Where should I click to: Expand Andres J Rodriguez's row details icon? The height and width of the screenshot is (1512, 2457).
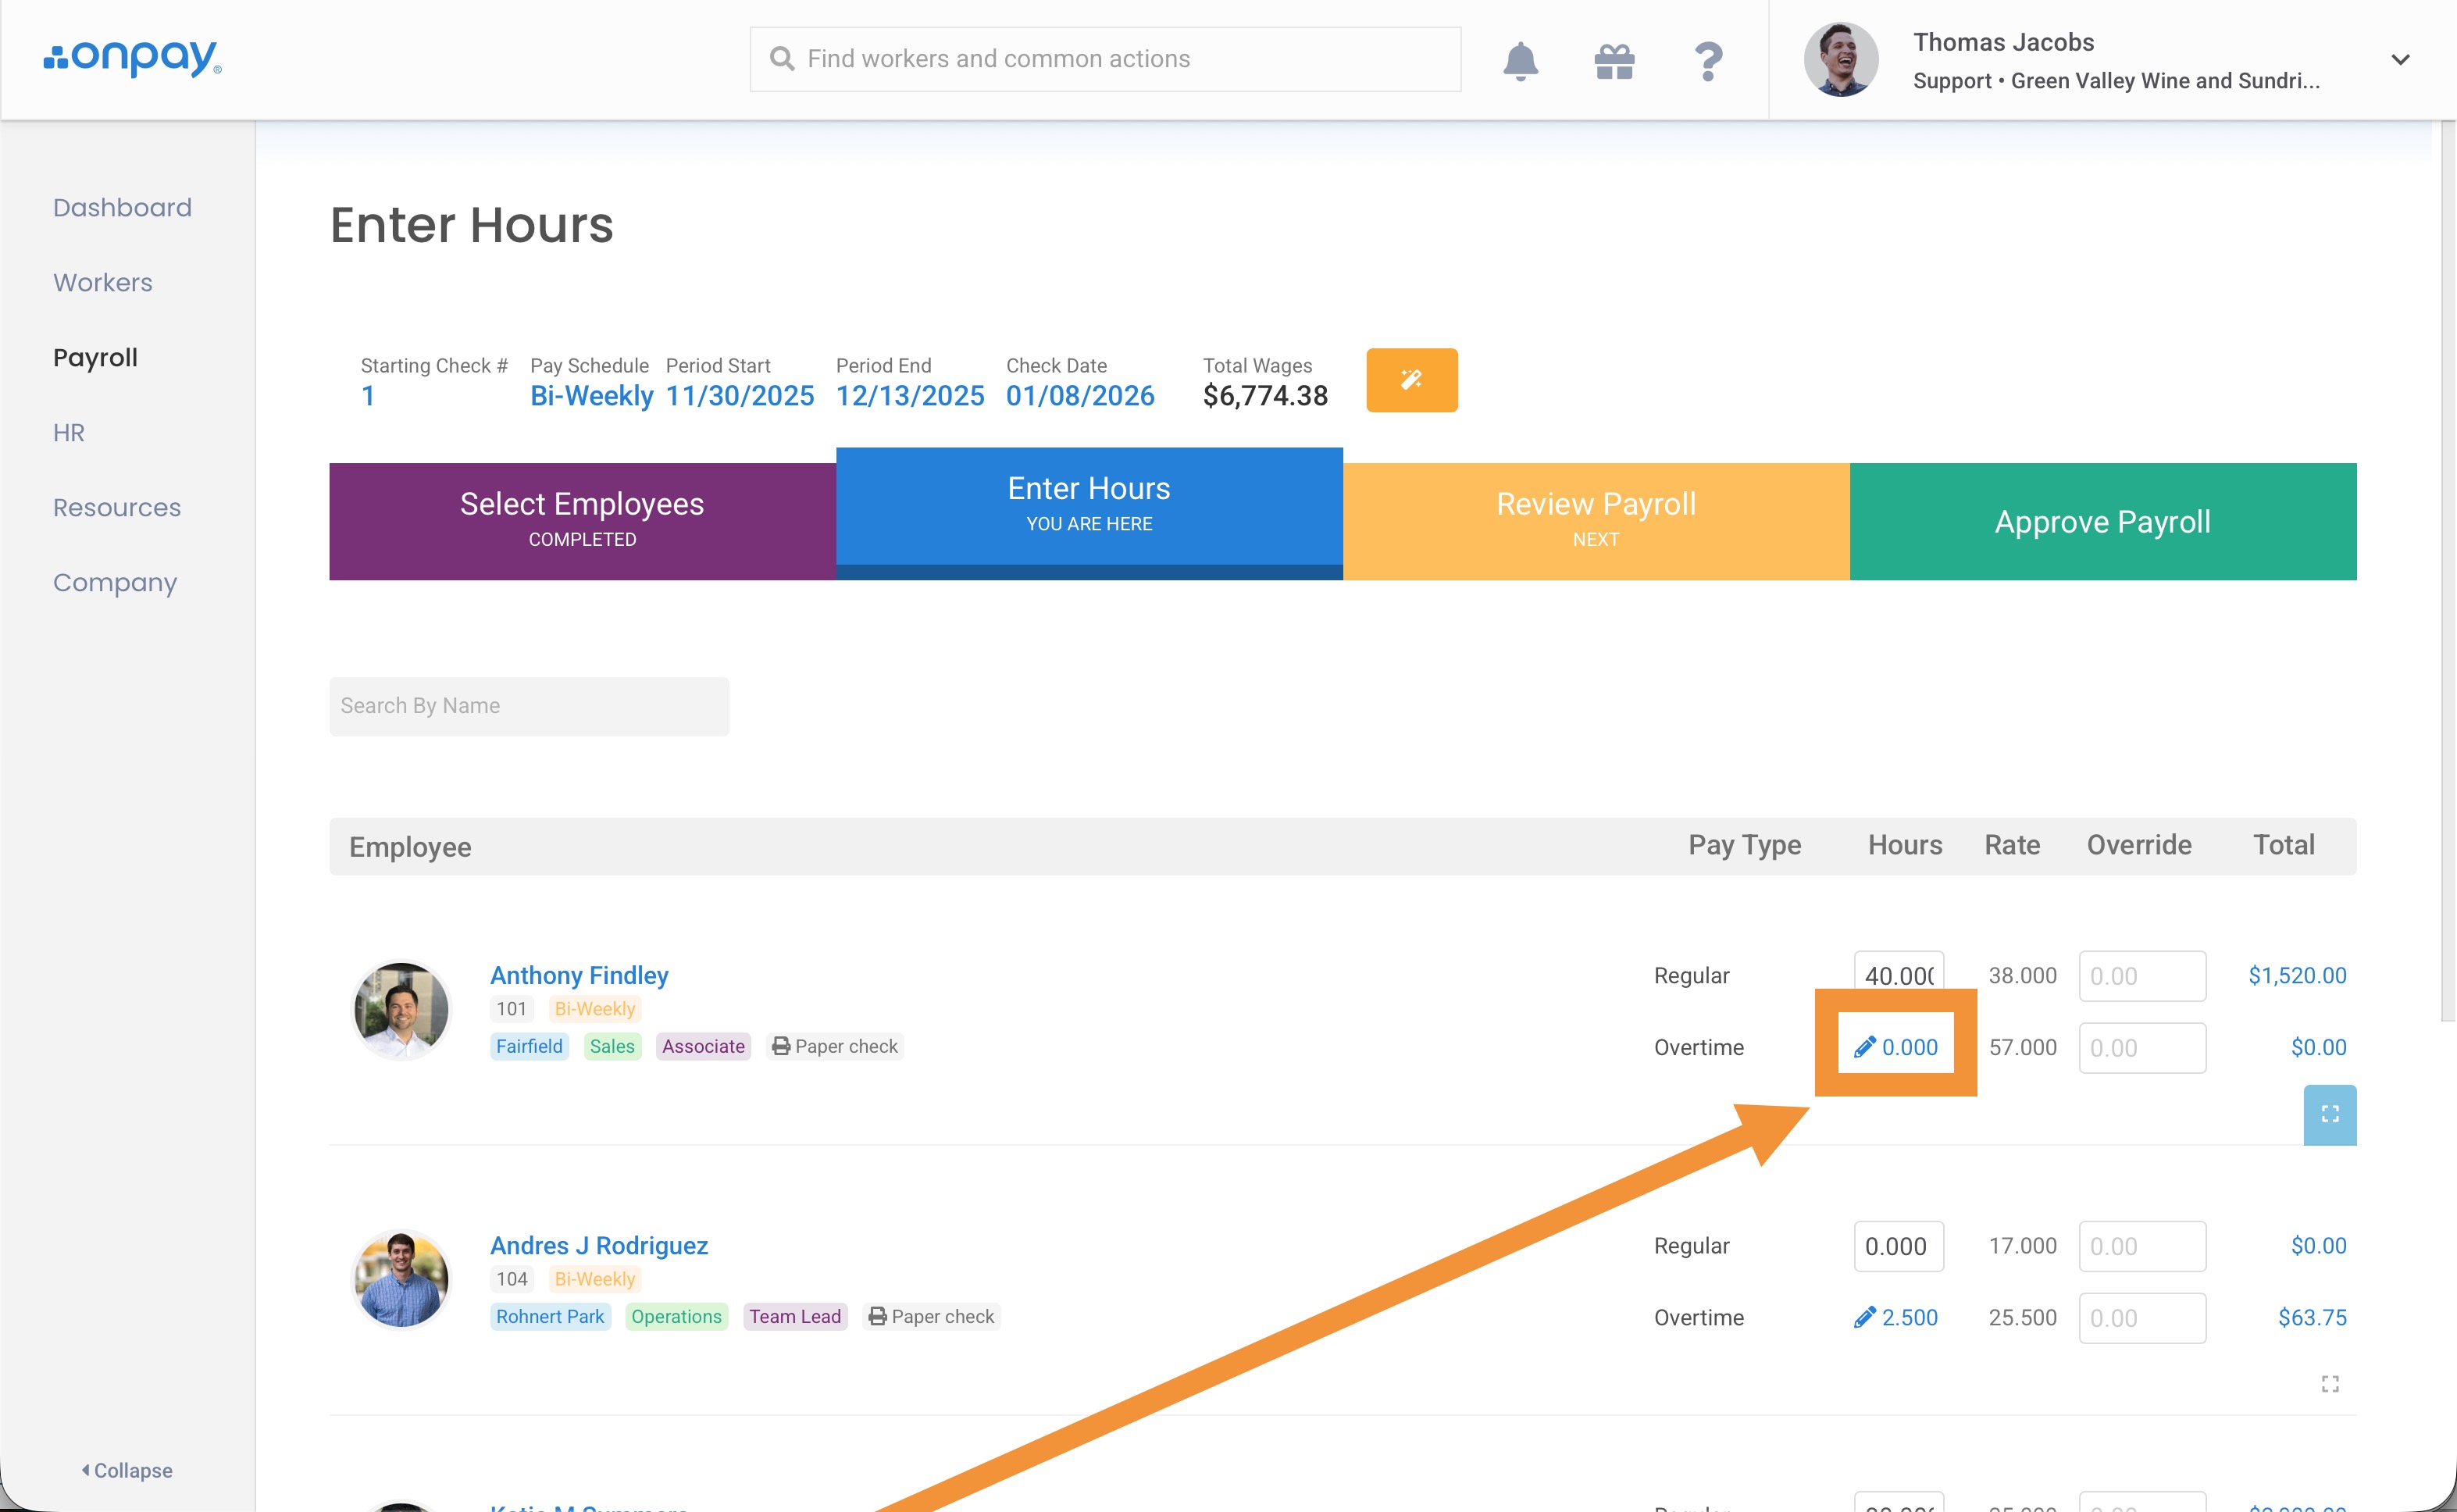(x=2329, y=1384)
